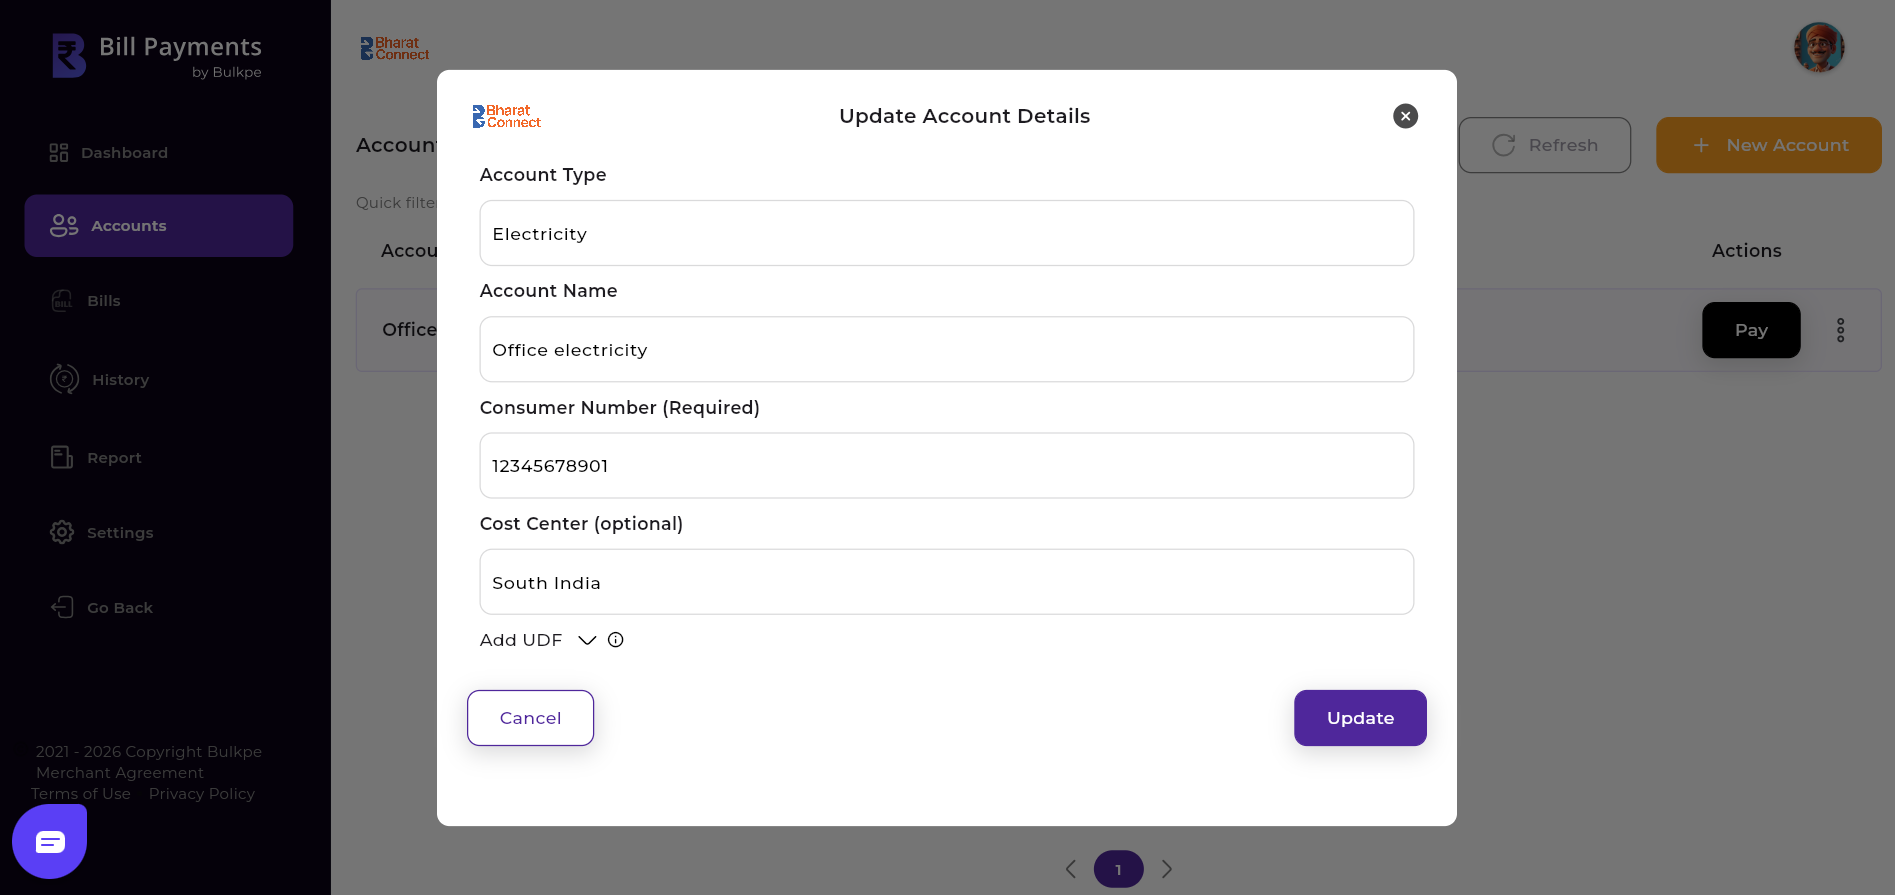Image resolution: width=1895 pixels, height=895 pixels.
Task: Click the Update button
Action: pyautogui.click(x=1360, y=718)
